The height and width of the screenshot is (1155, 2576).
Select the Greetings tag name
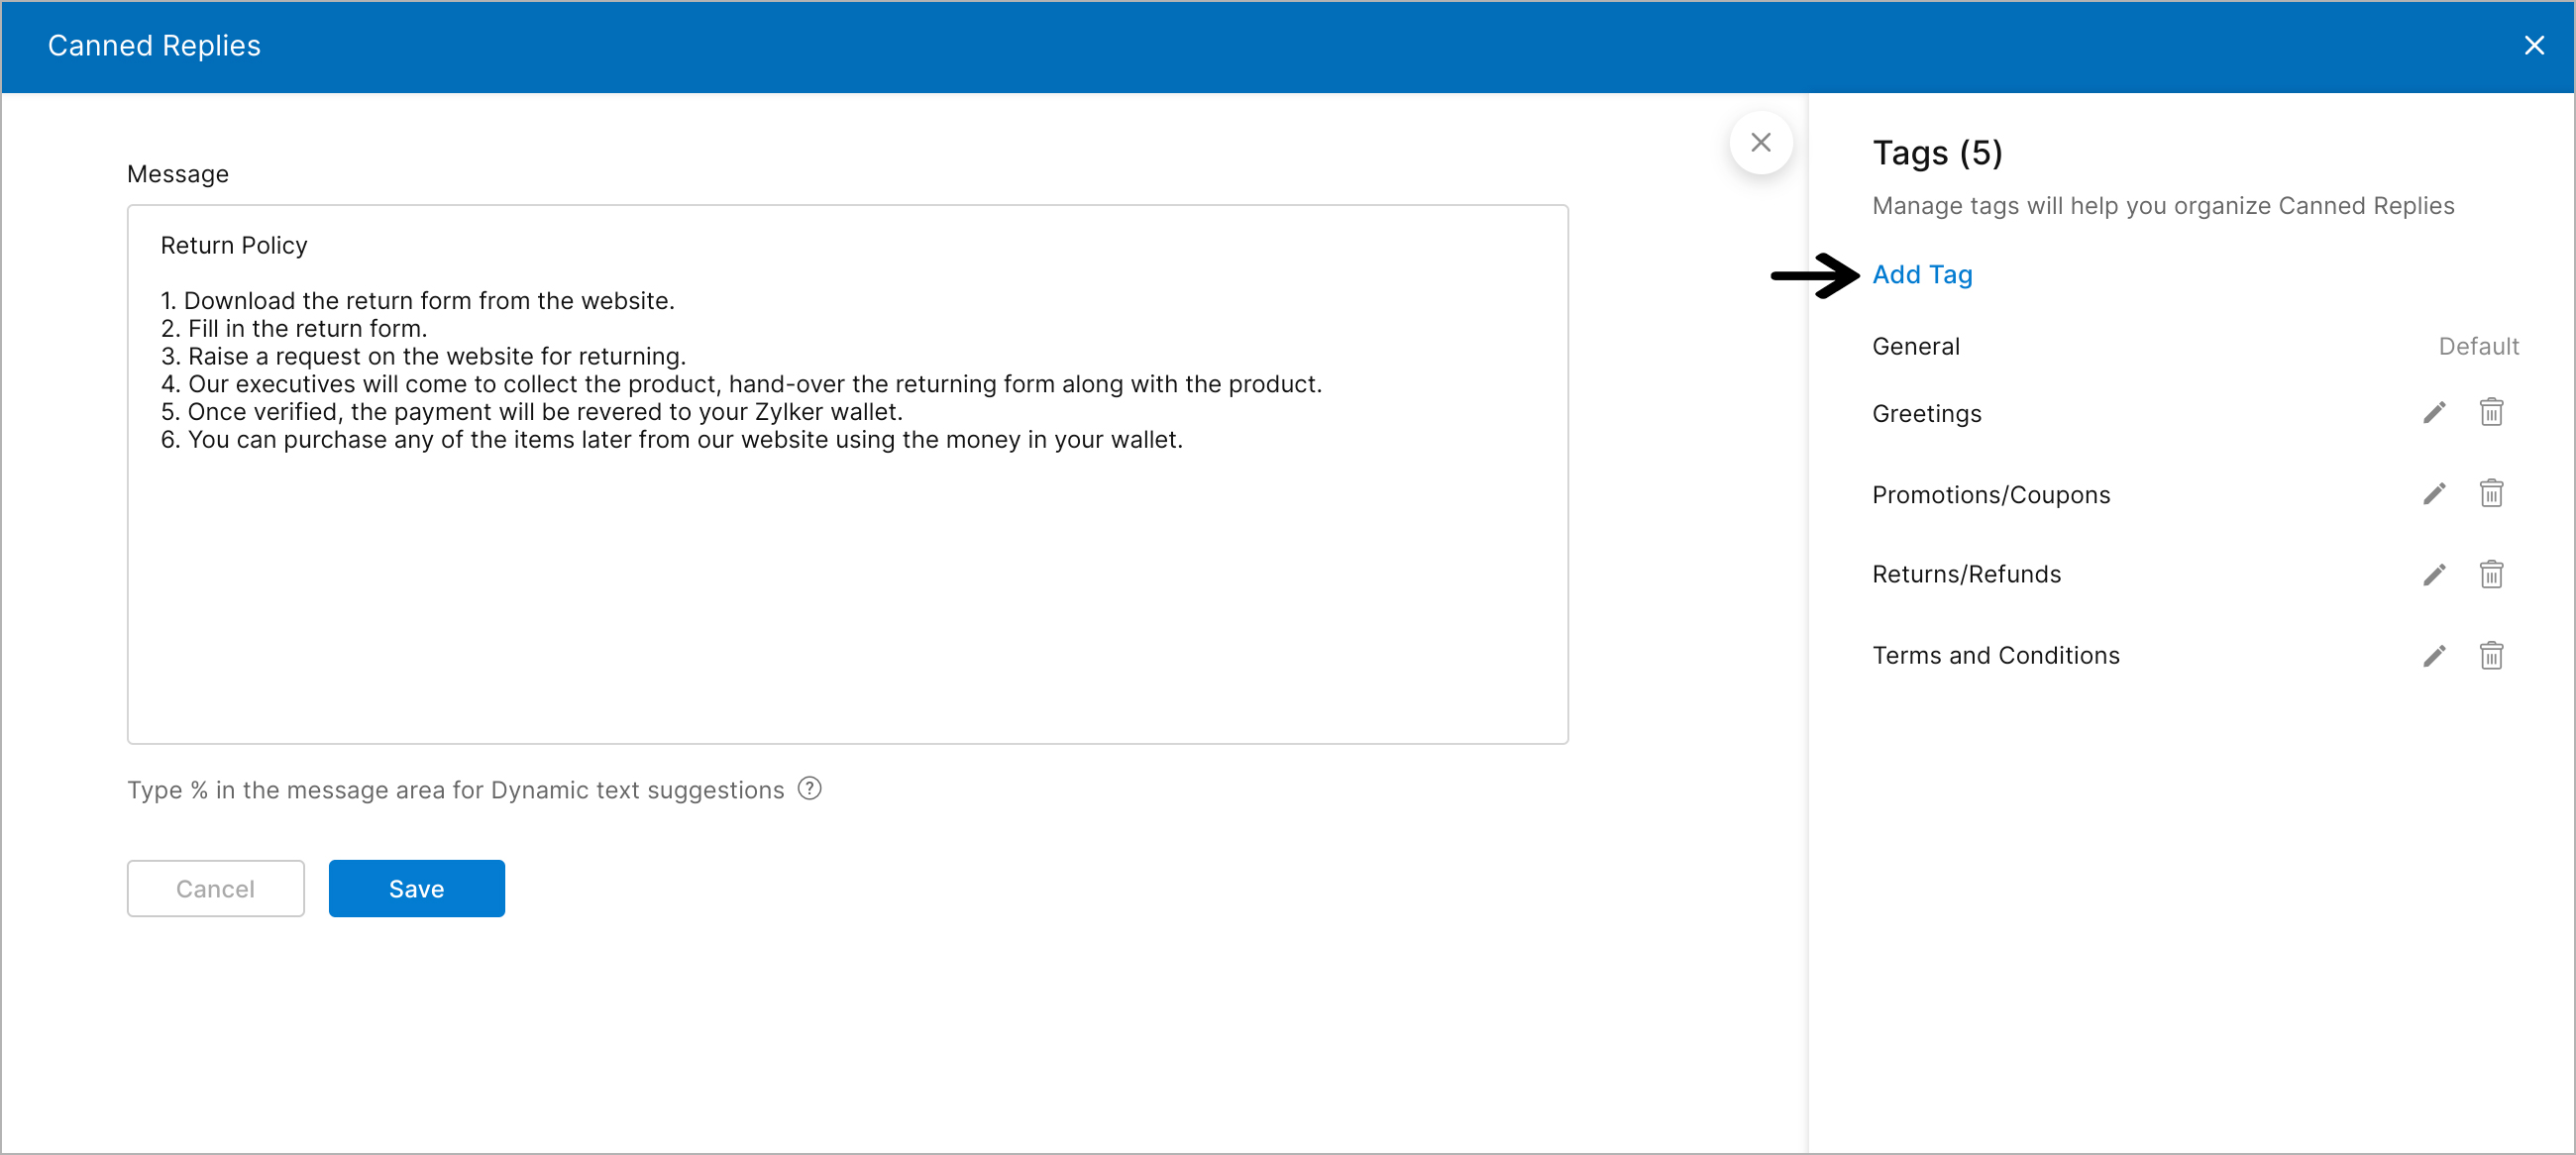(1926, 413)
